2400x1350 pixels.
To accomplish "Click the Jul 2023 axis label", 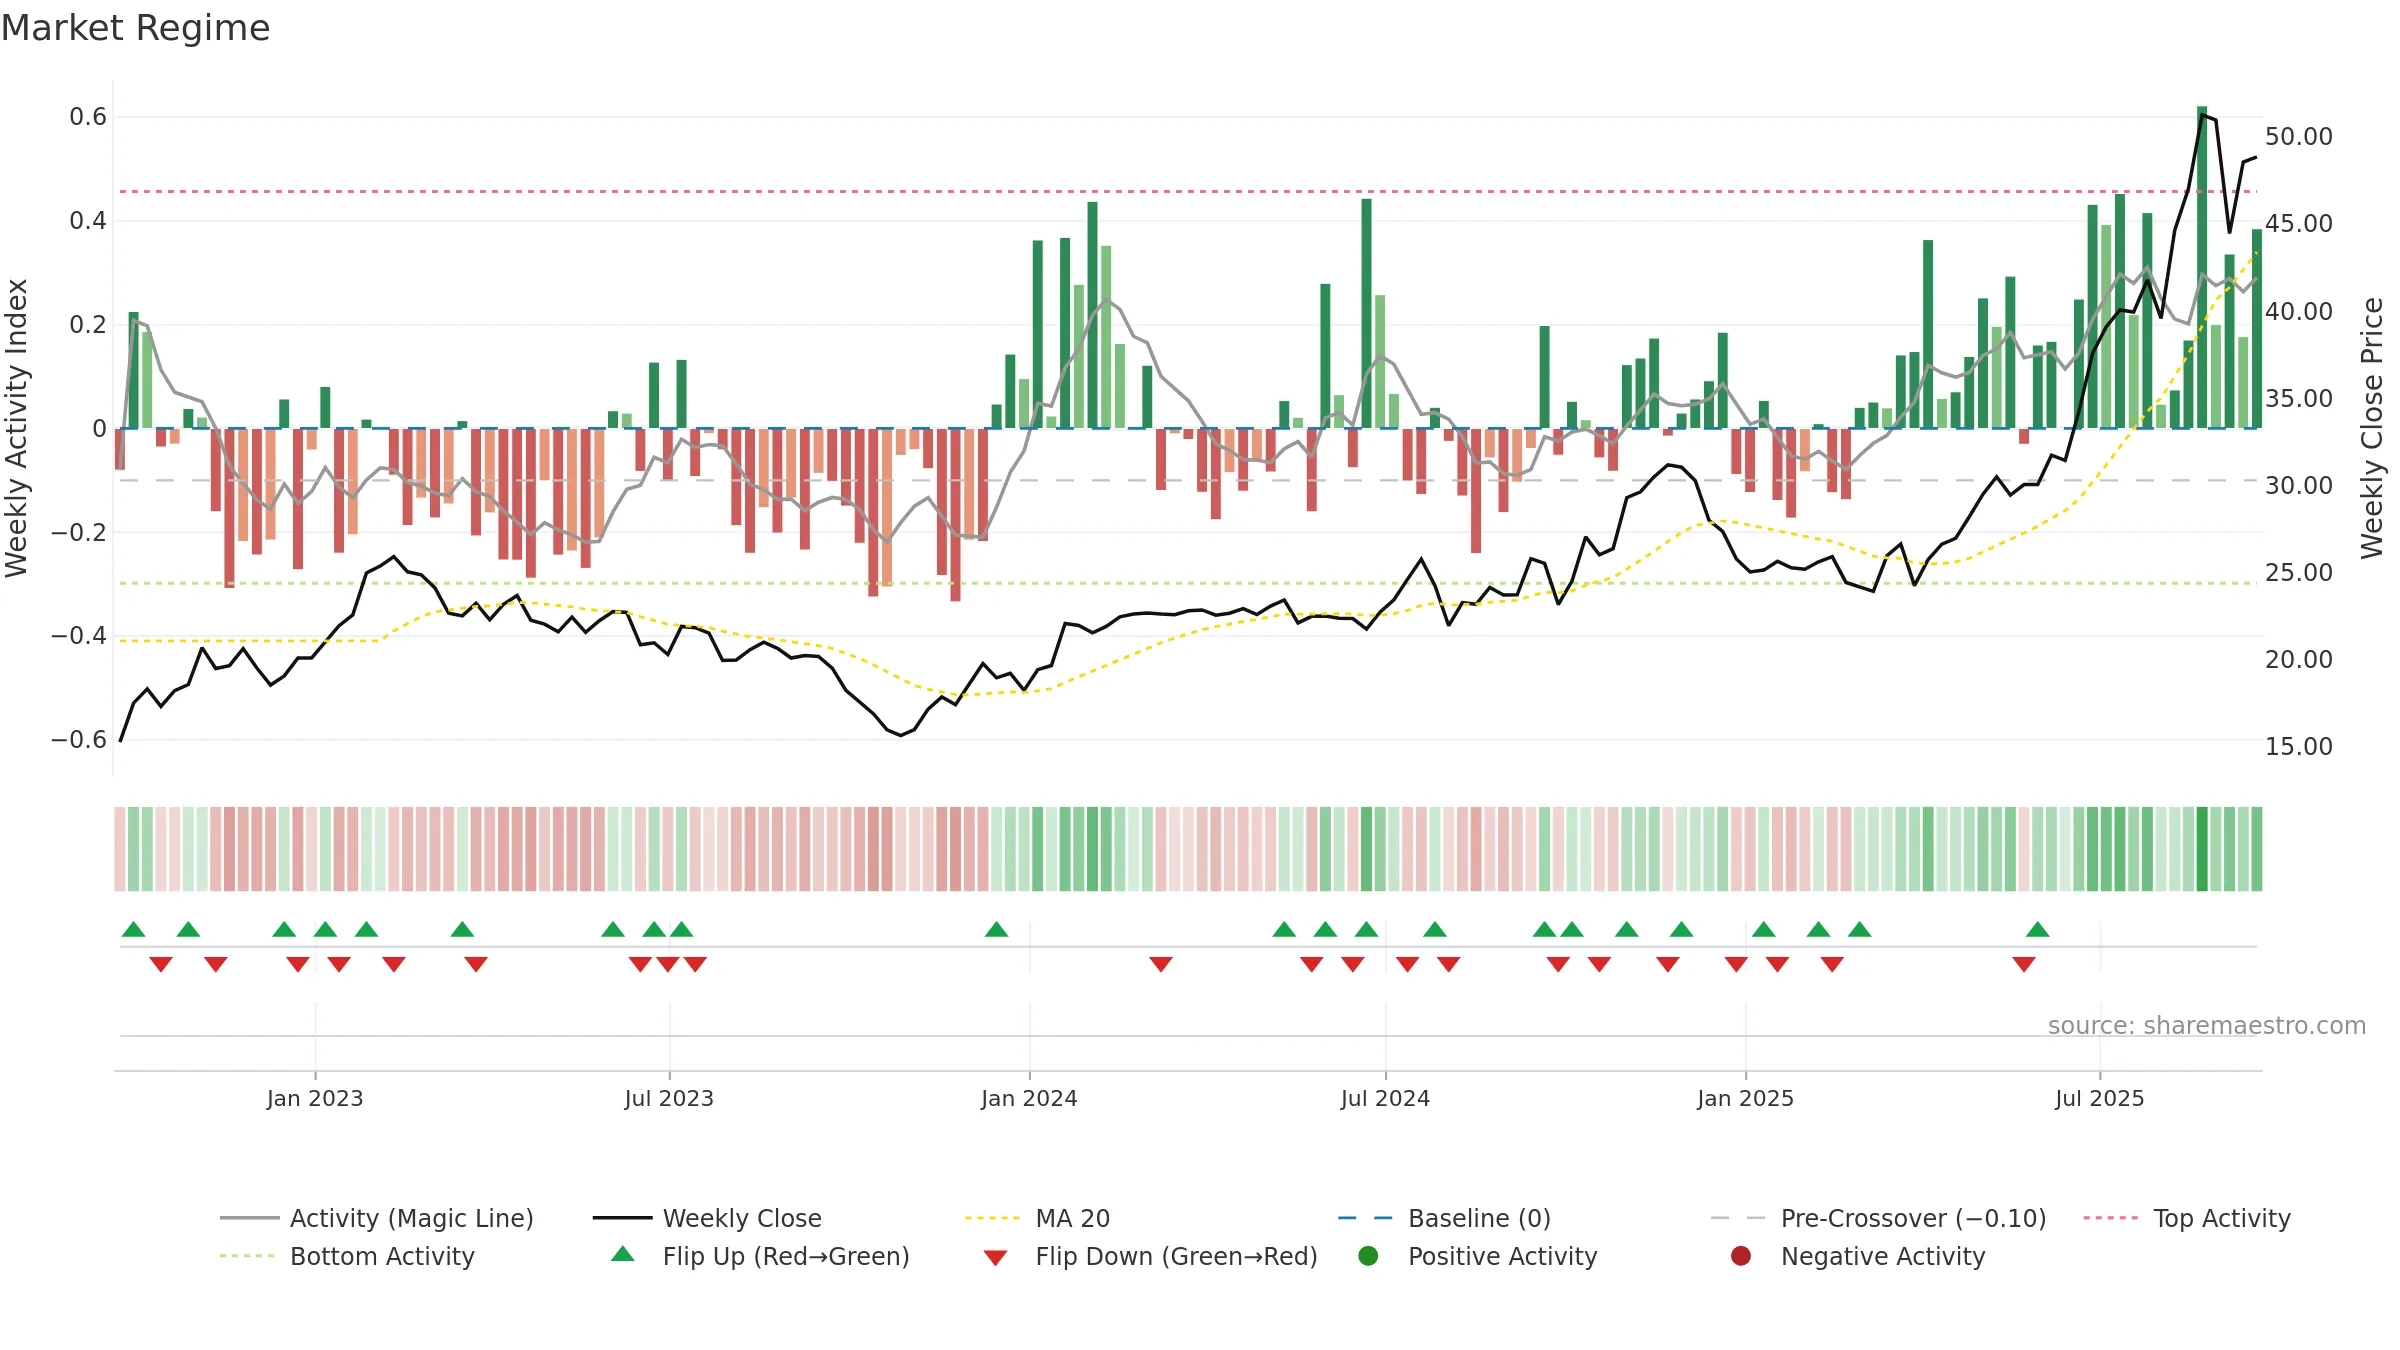I will click(669, 1098).
